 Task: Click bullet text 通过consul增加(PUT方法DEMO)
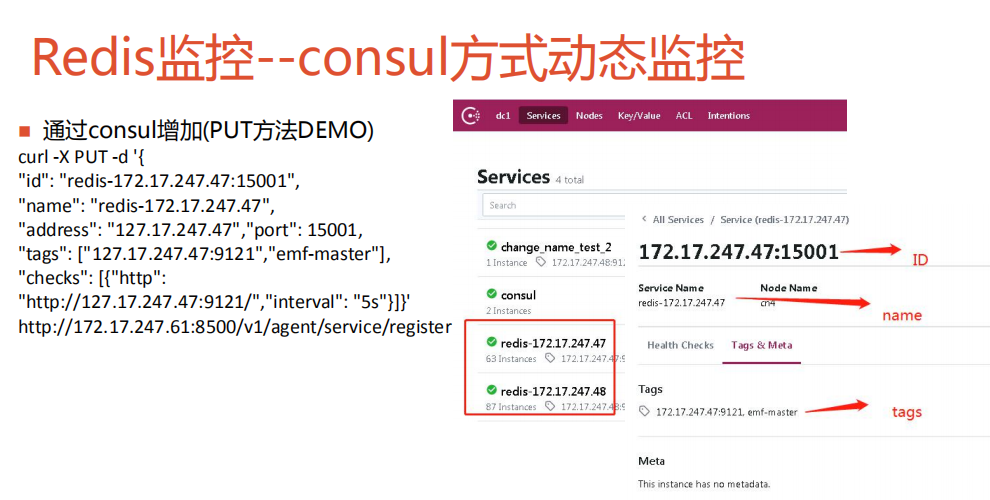point(208,131)
